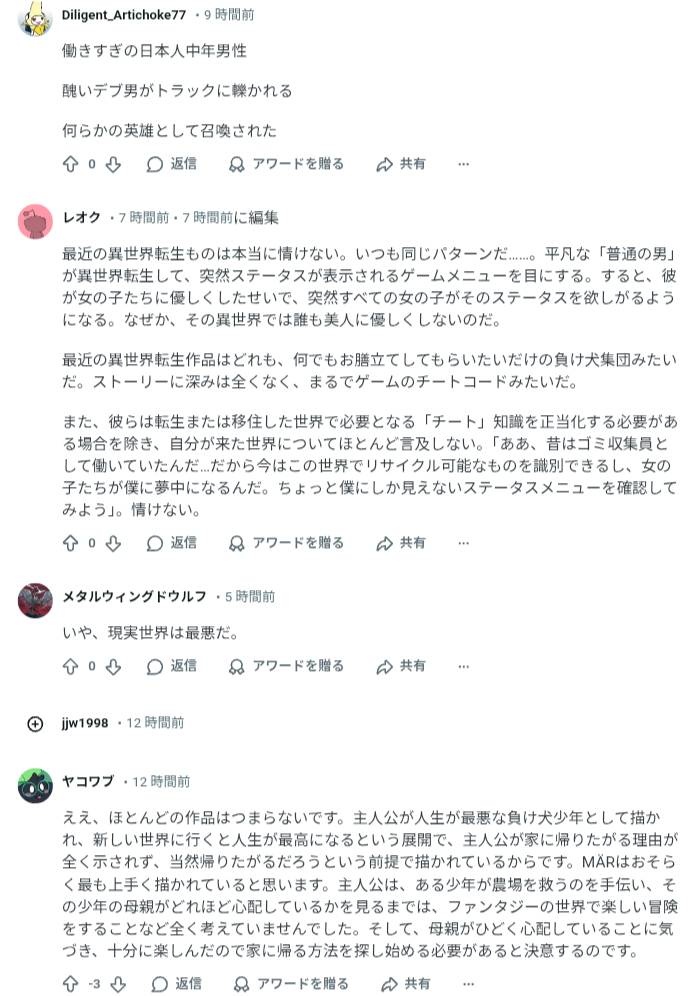Click share icon on レオク's comment

[385, 543]
